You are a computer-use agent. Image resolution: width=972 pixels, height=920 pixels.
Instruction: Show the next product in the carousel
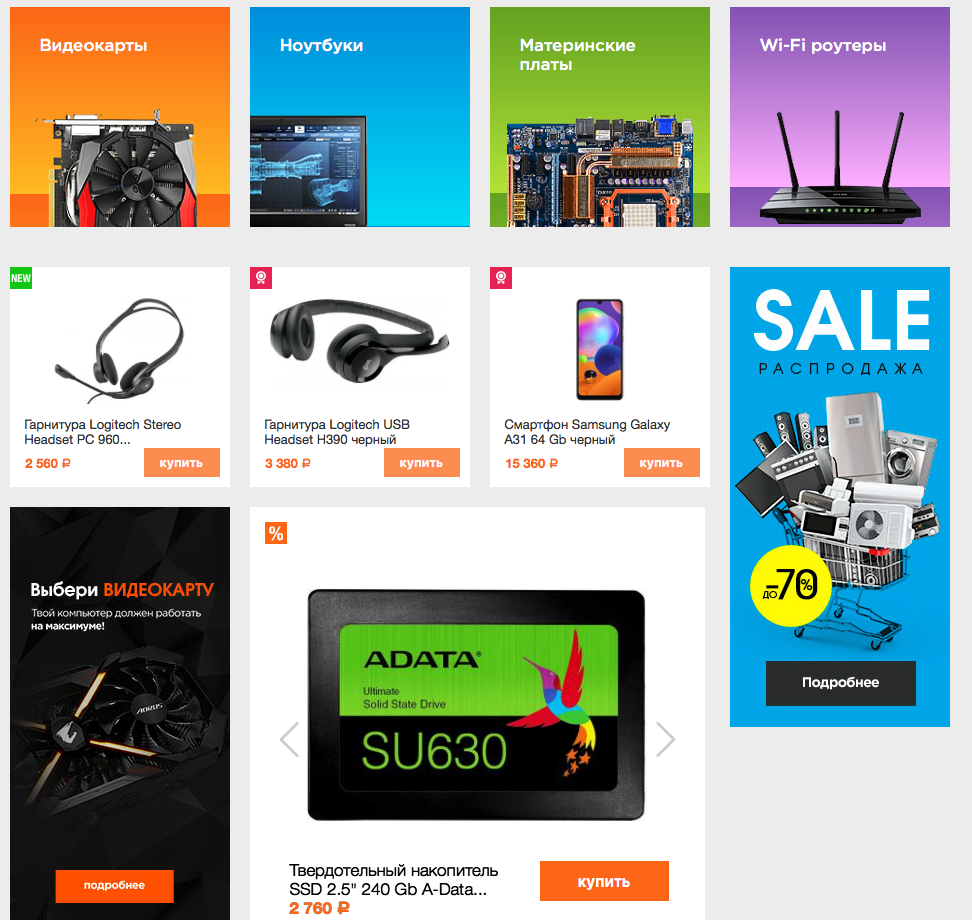pyautogui.click(x=665, y=739)
